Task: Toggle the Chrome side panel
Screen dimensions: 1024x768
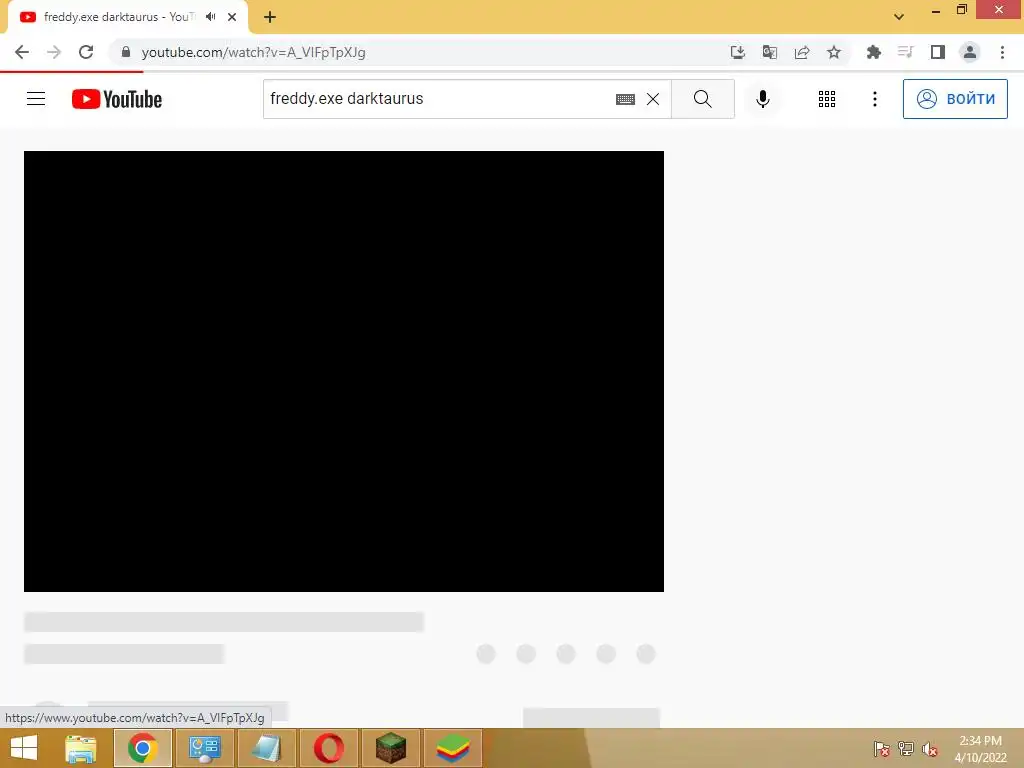Action: 937,52
